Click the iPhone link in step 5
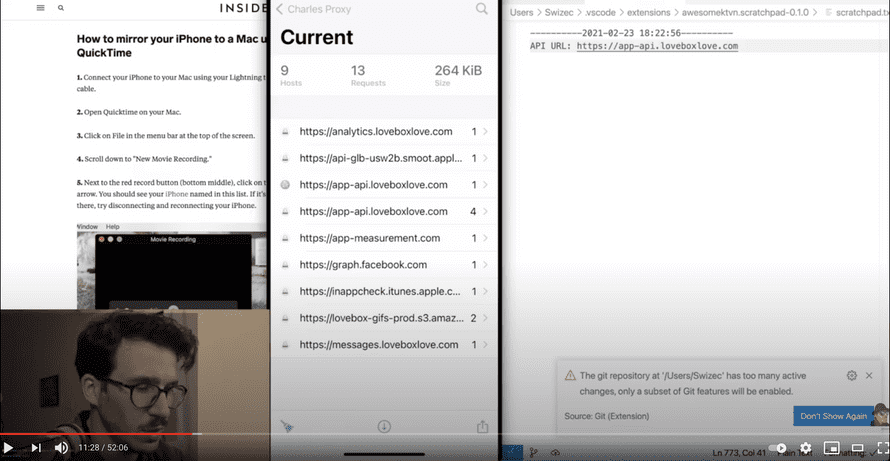Screen dimensions: 890x461 click(176, 194)
